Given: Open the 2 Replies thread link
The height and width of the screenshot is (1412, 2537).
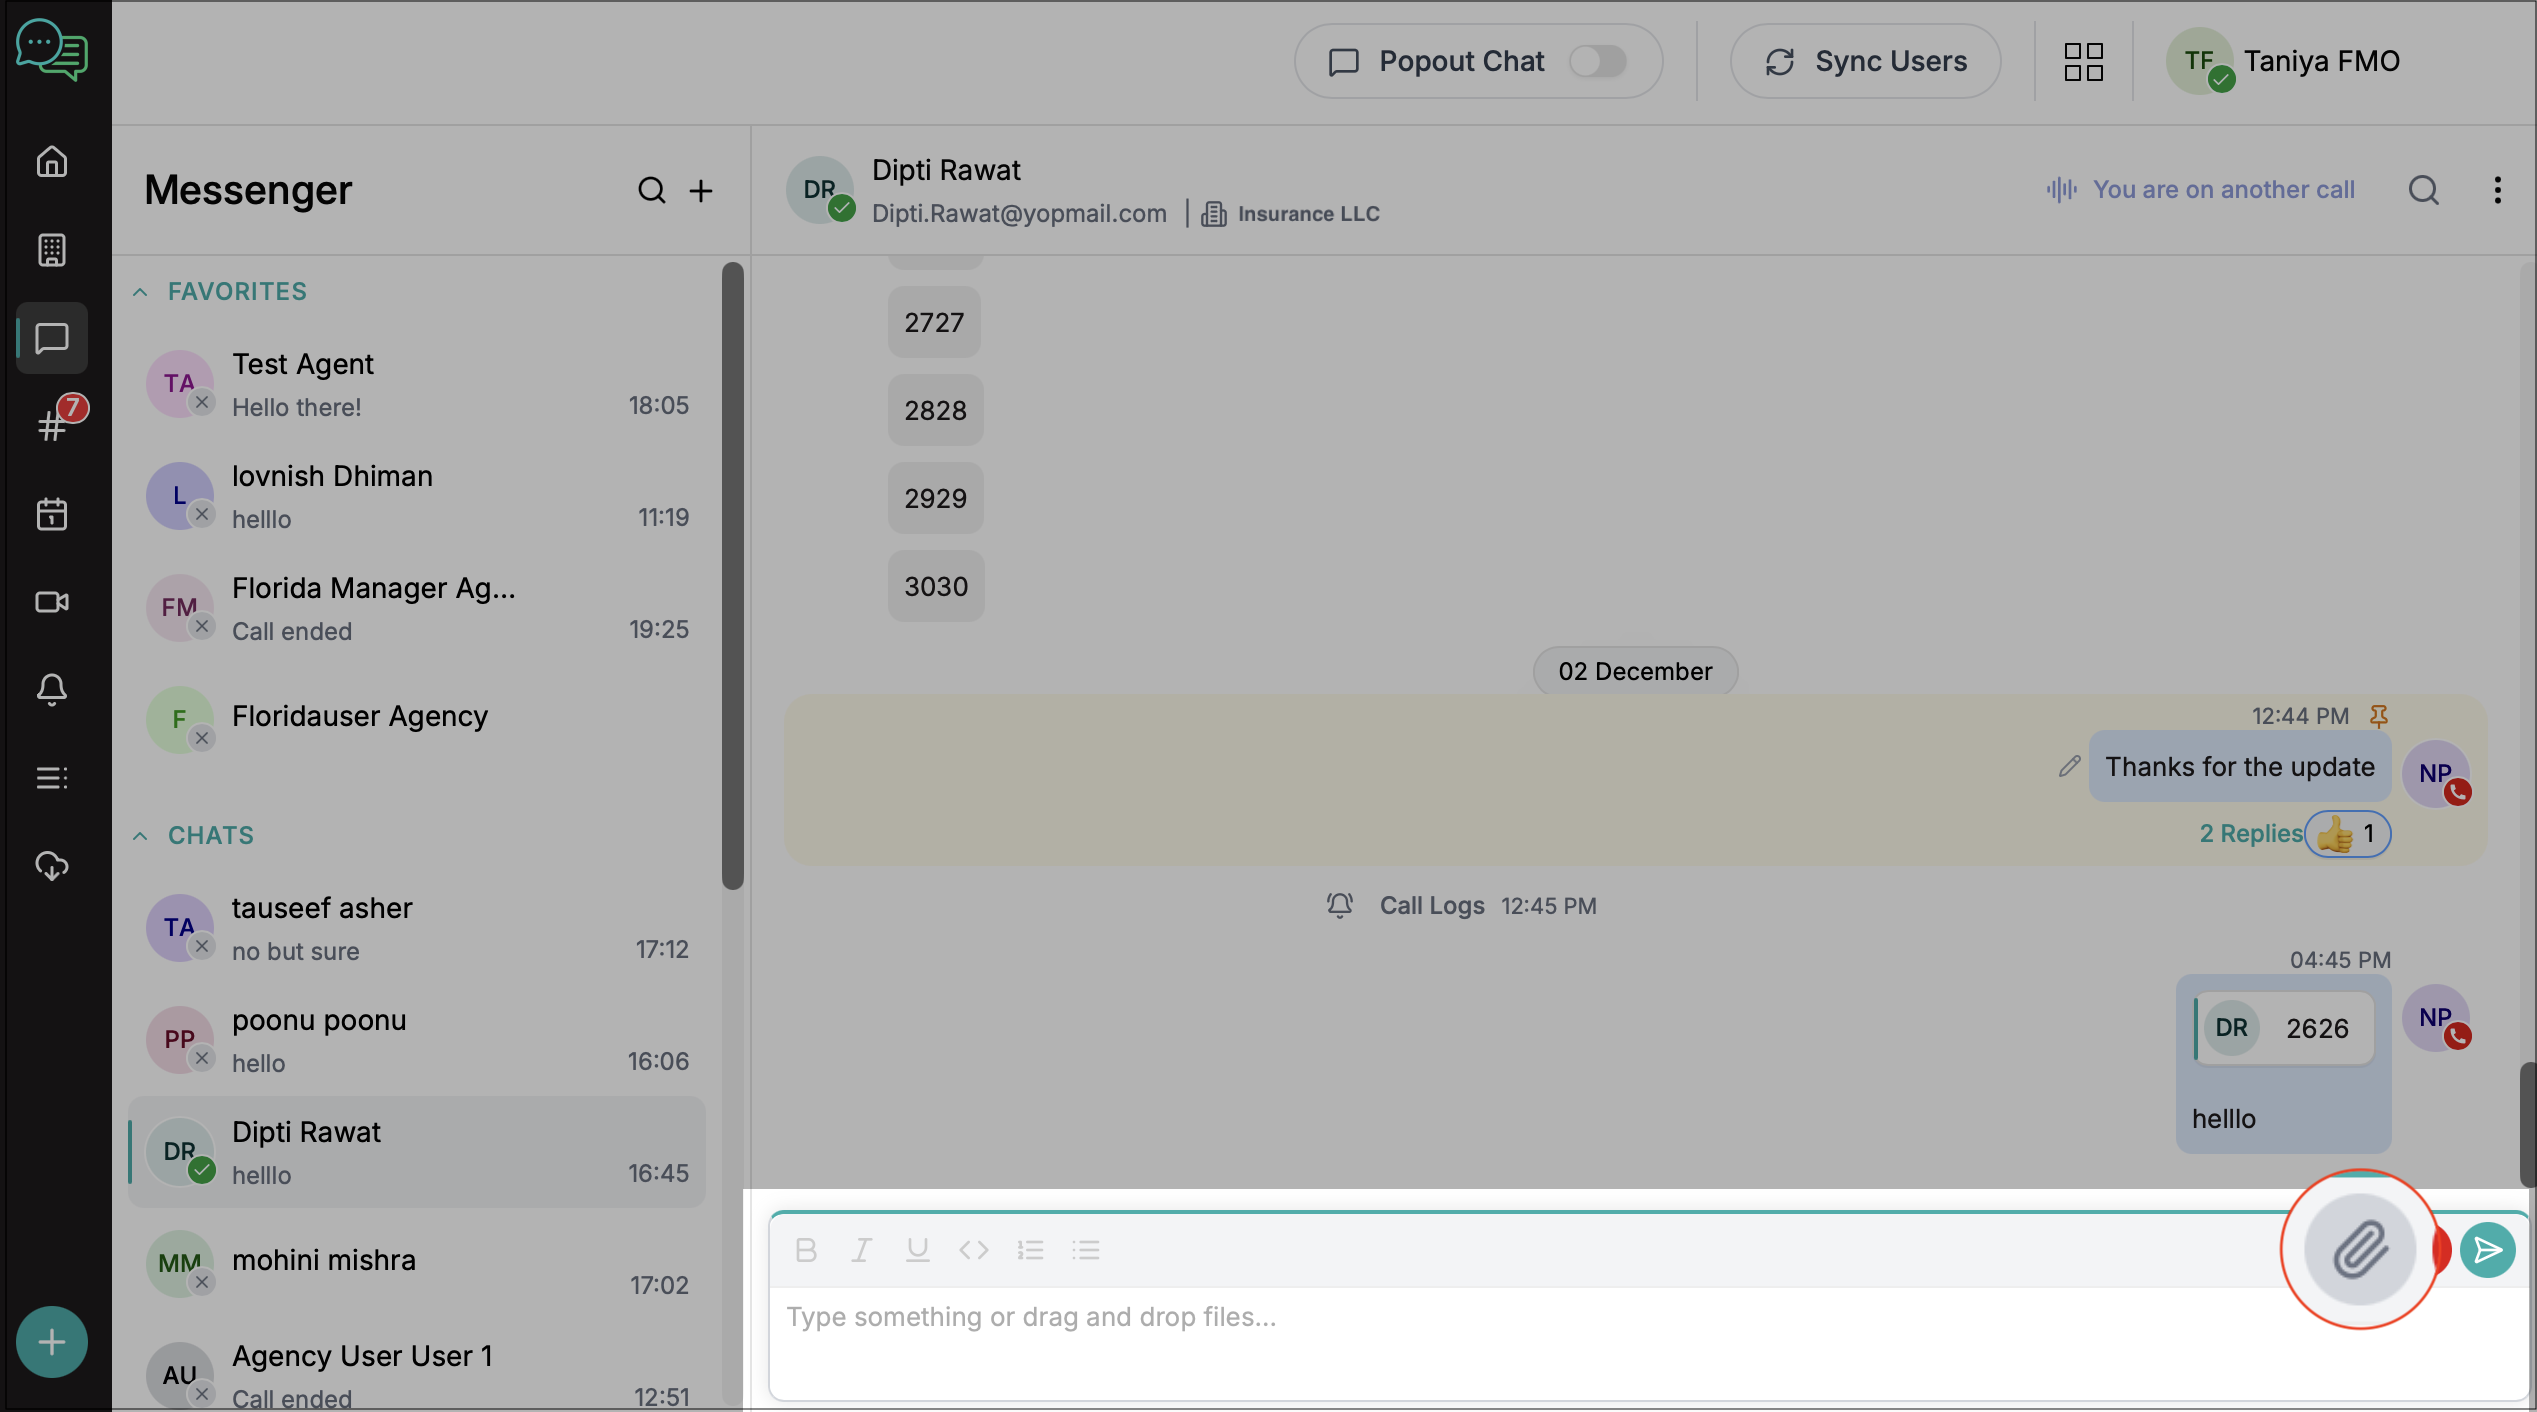Looking at the screenshot, I should point(2250,833).
